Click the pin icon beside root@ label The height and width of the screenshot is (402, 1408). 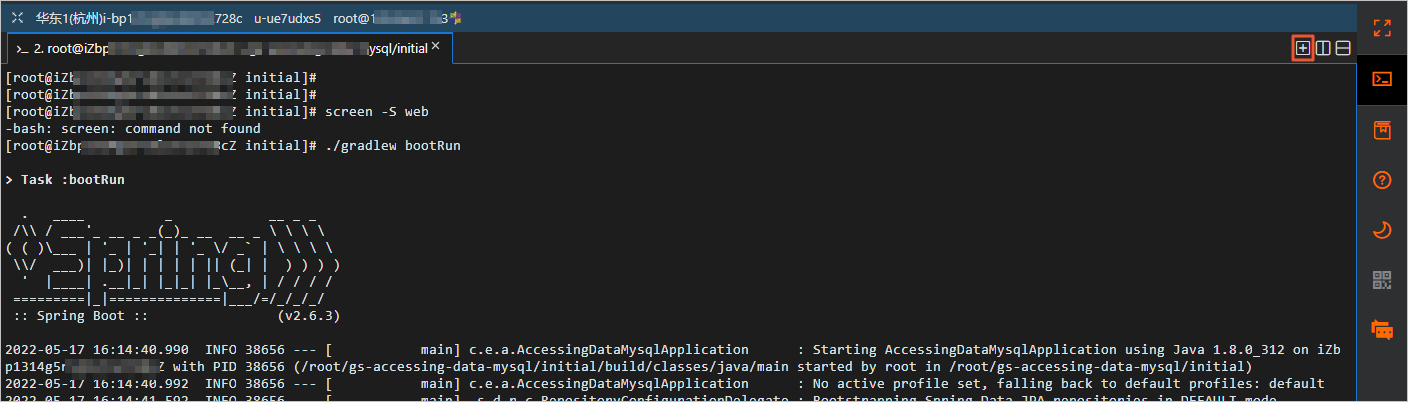coord(456,17)
